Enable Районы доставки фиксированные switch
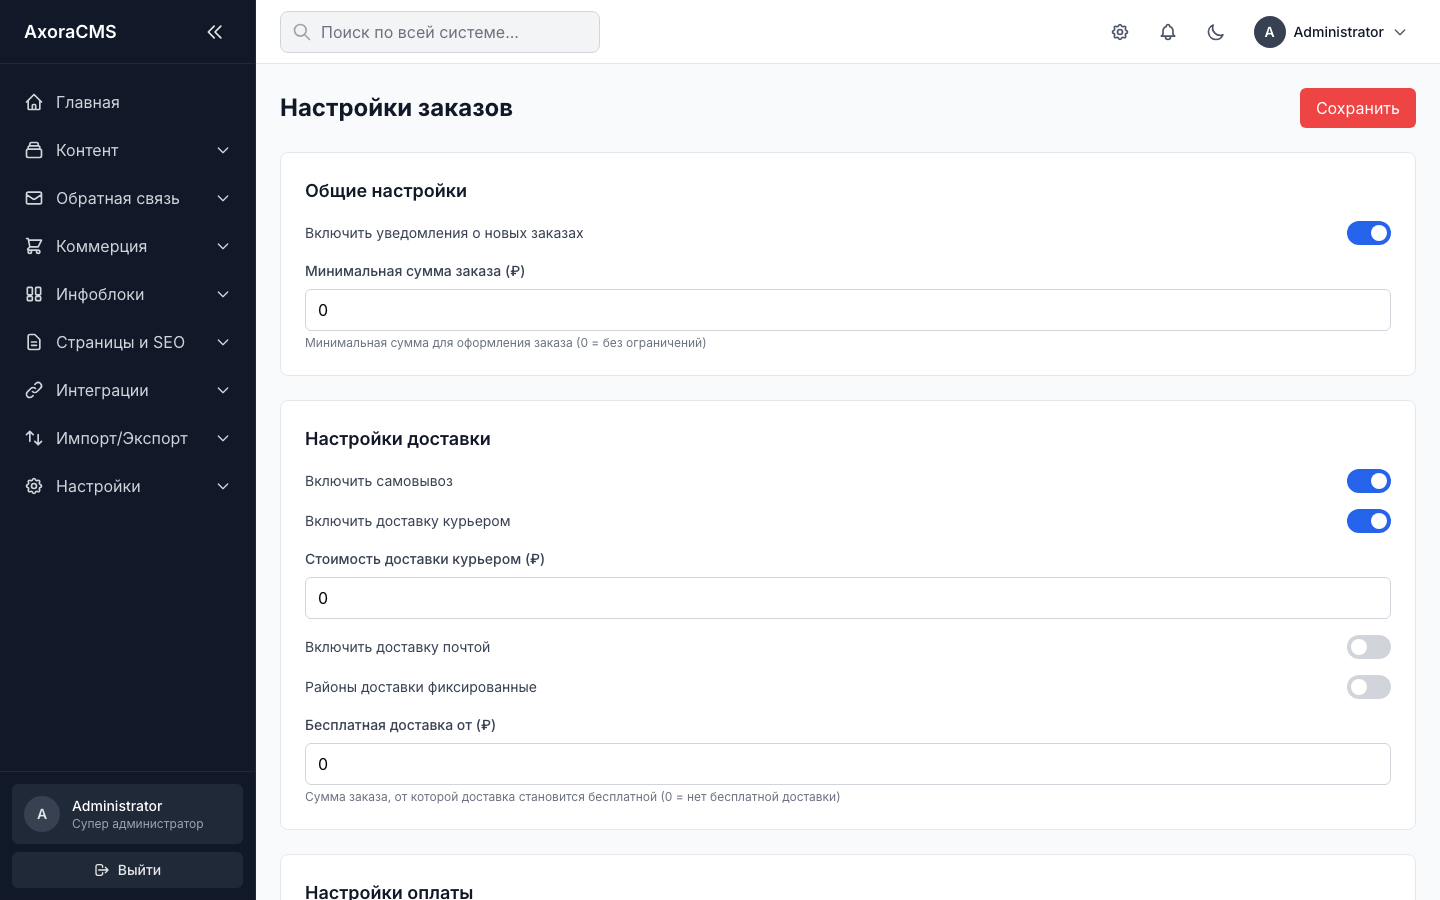The width and height of the screenshot is (1440, 900). click(1369, 687)
